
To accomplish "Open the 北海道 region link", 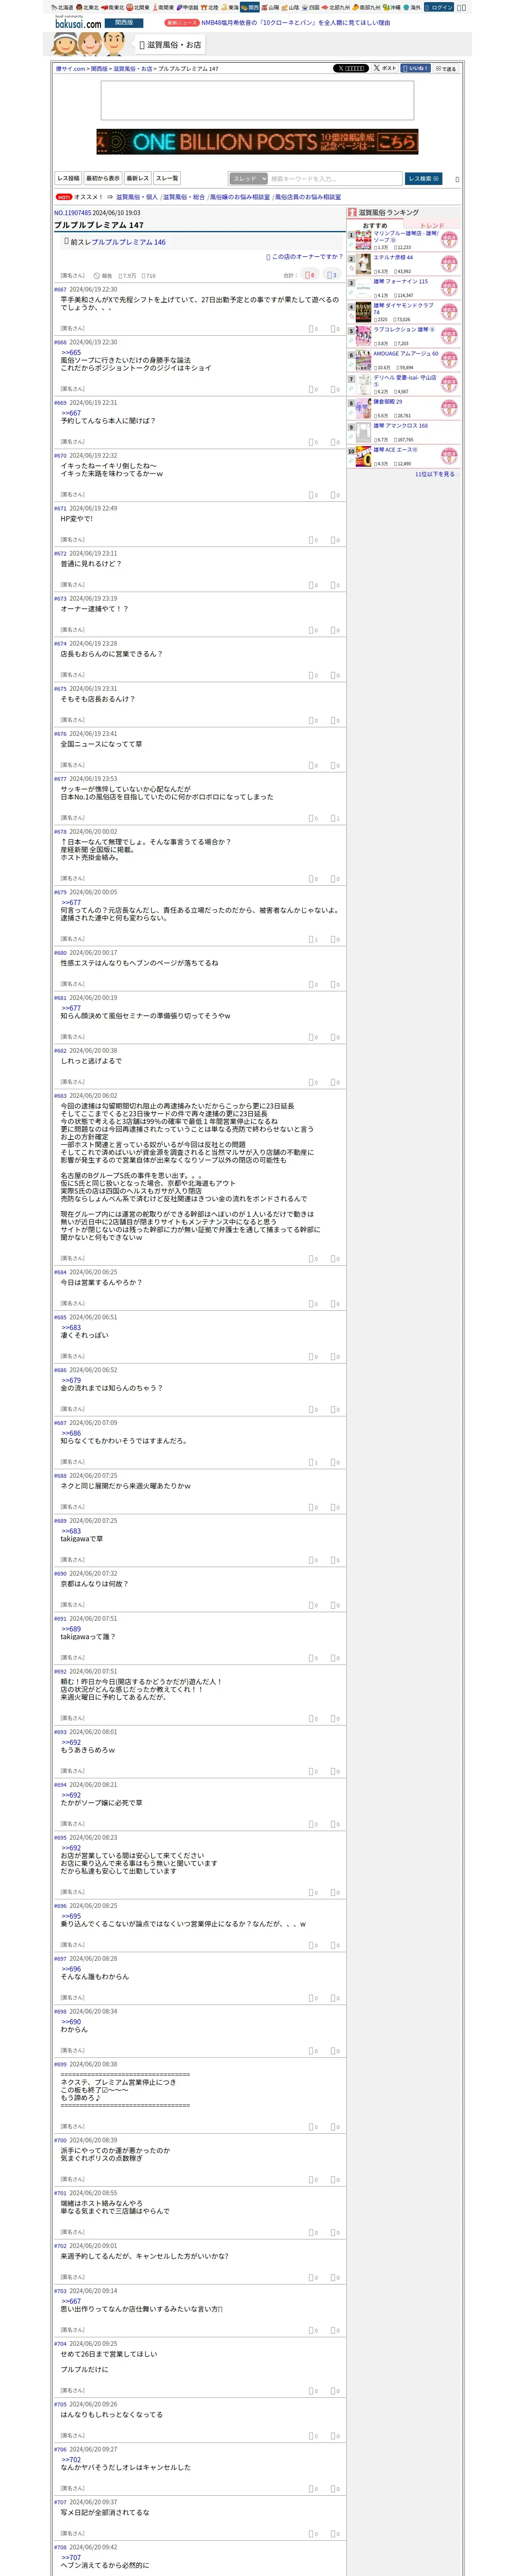I will coord(62,7).
